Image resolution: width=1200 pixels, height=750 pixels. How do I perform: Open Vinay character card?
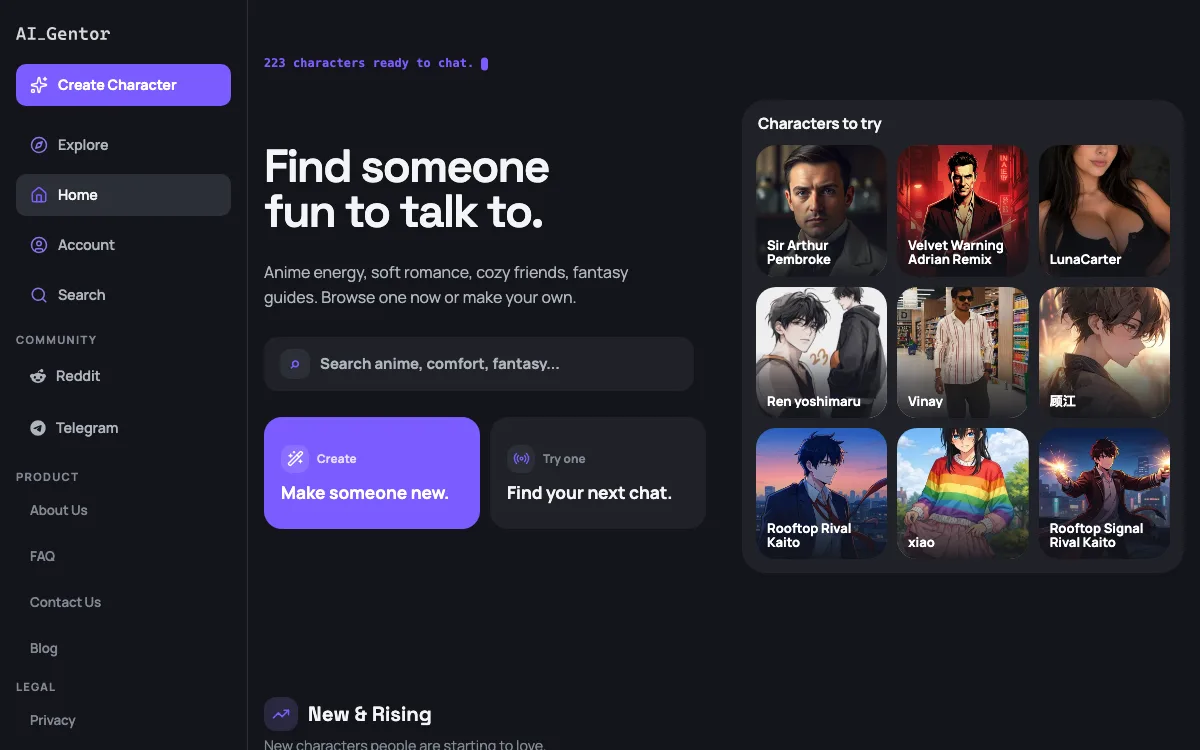963,353
